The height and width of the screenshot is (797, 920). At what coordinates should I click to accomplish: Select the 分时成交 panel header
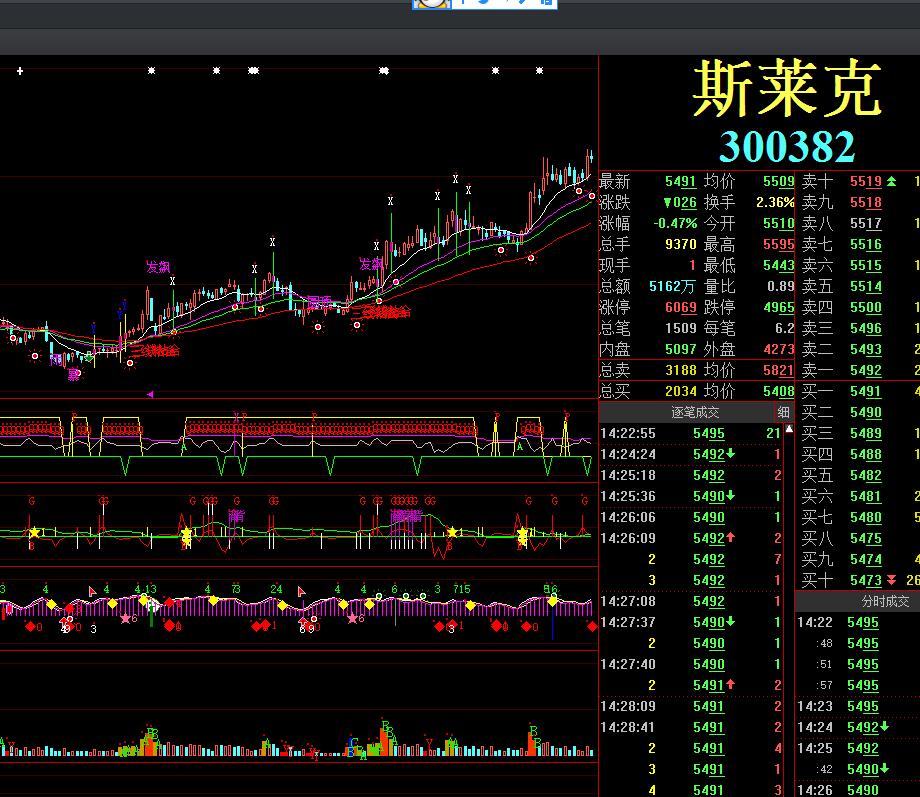point(885,601)
